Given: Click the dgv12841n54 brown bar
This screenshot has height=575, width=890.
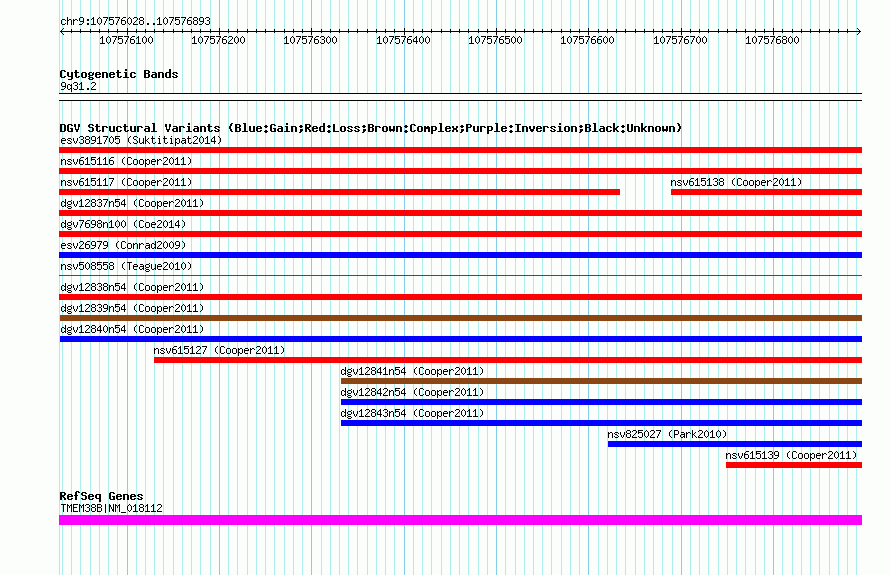Looking at the screenshot, I should pyautogui.click(x=601, y=381).
